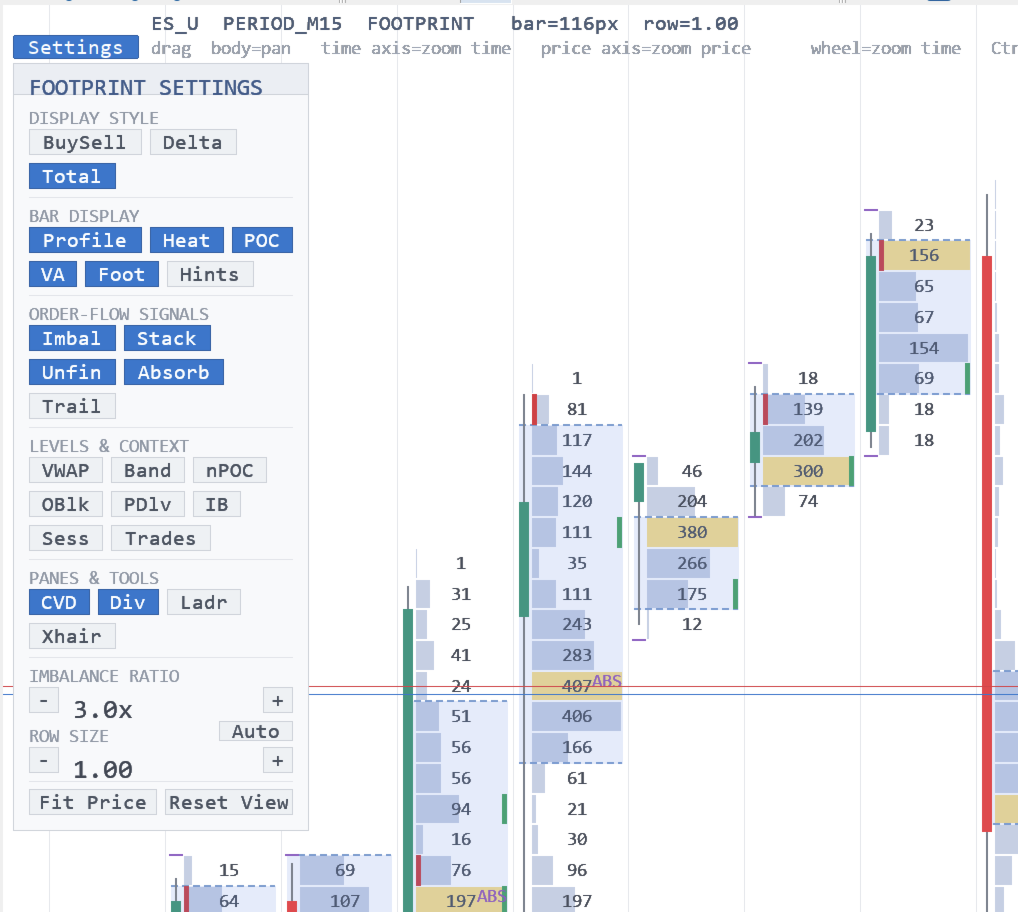Viewport: 1018px width, 912px height.
Task: Click the Fit Price button
Action: pyautogui.click(x=93, y=802)
